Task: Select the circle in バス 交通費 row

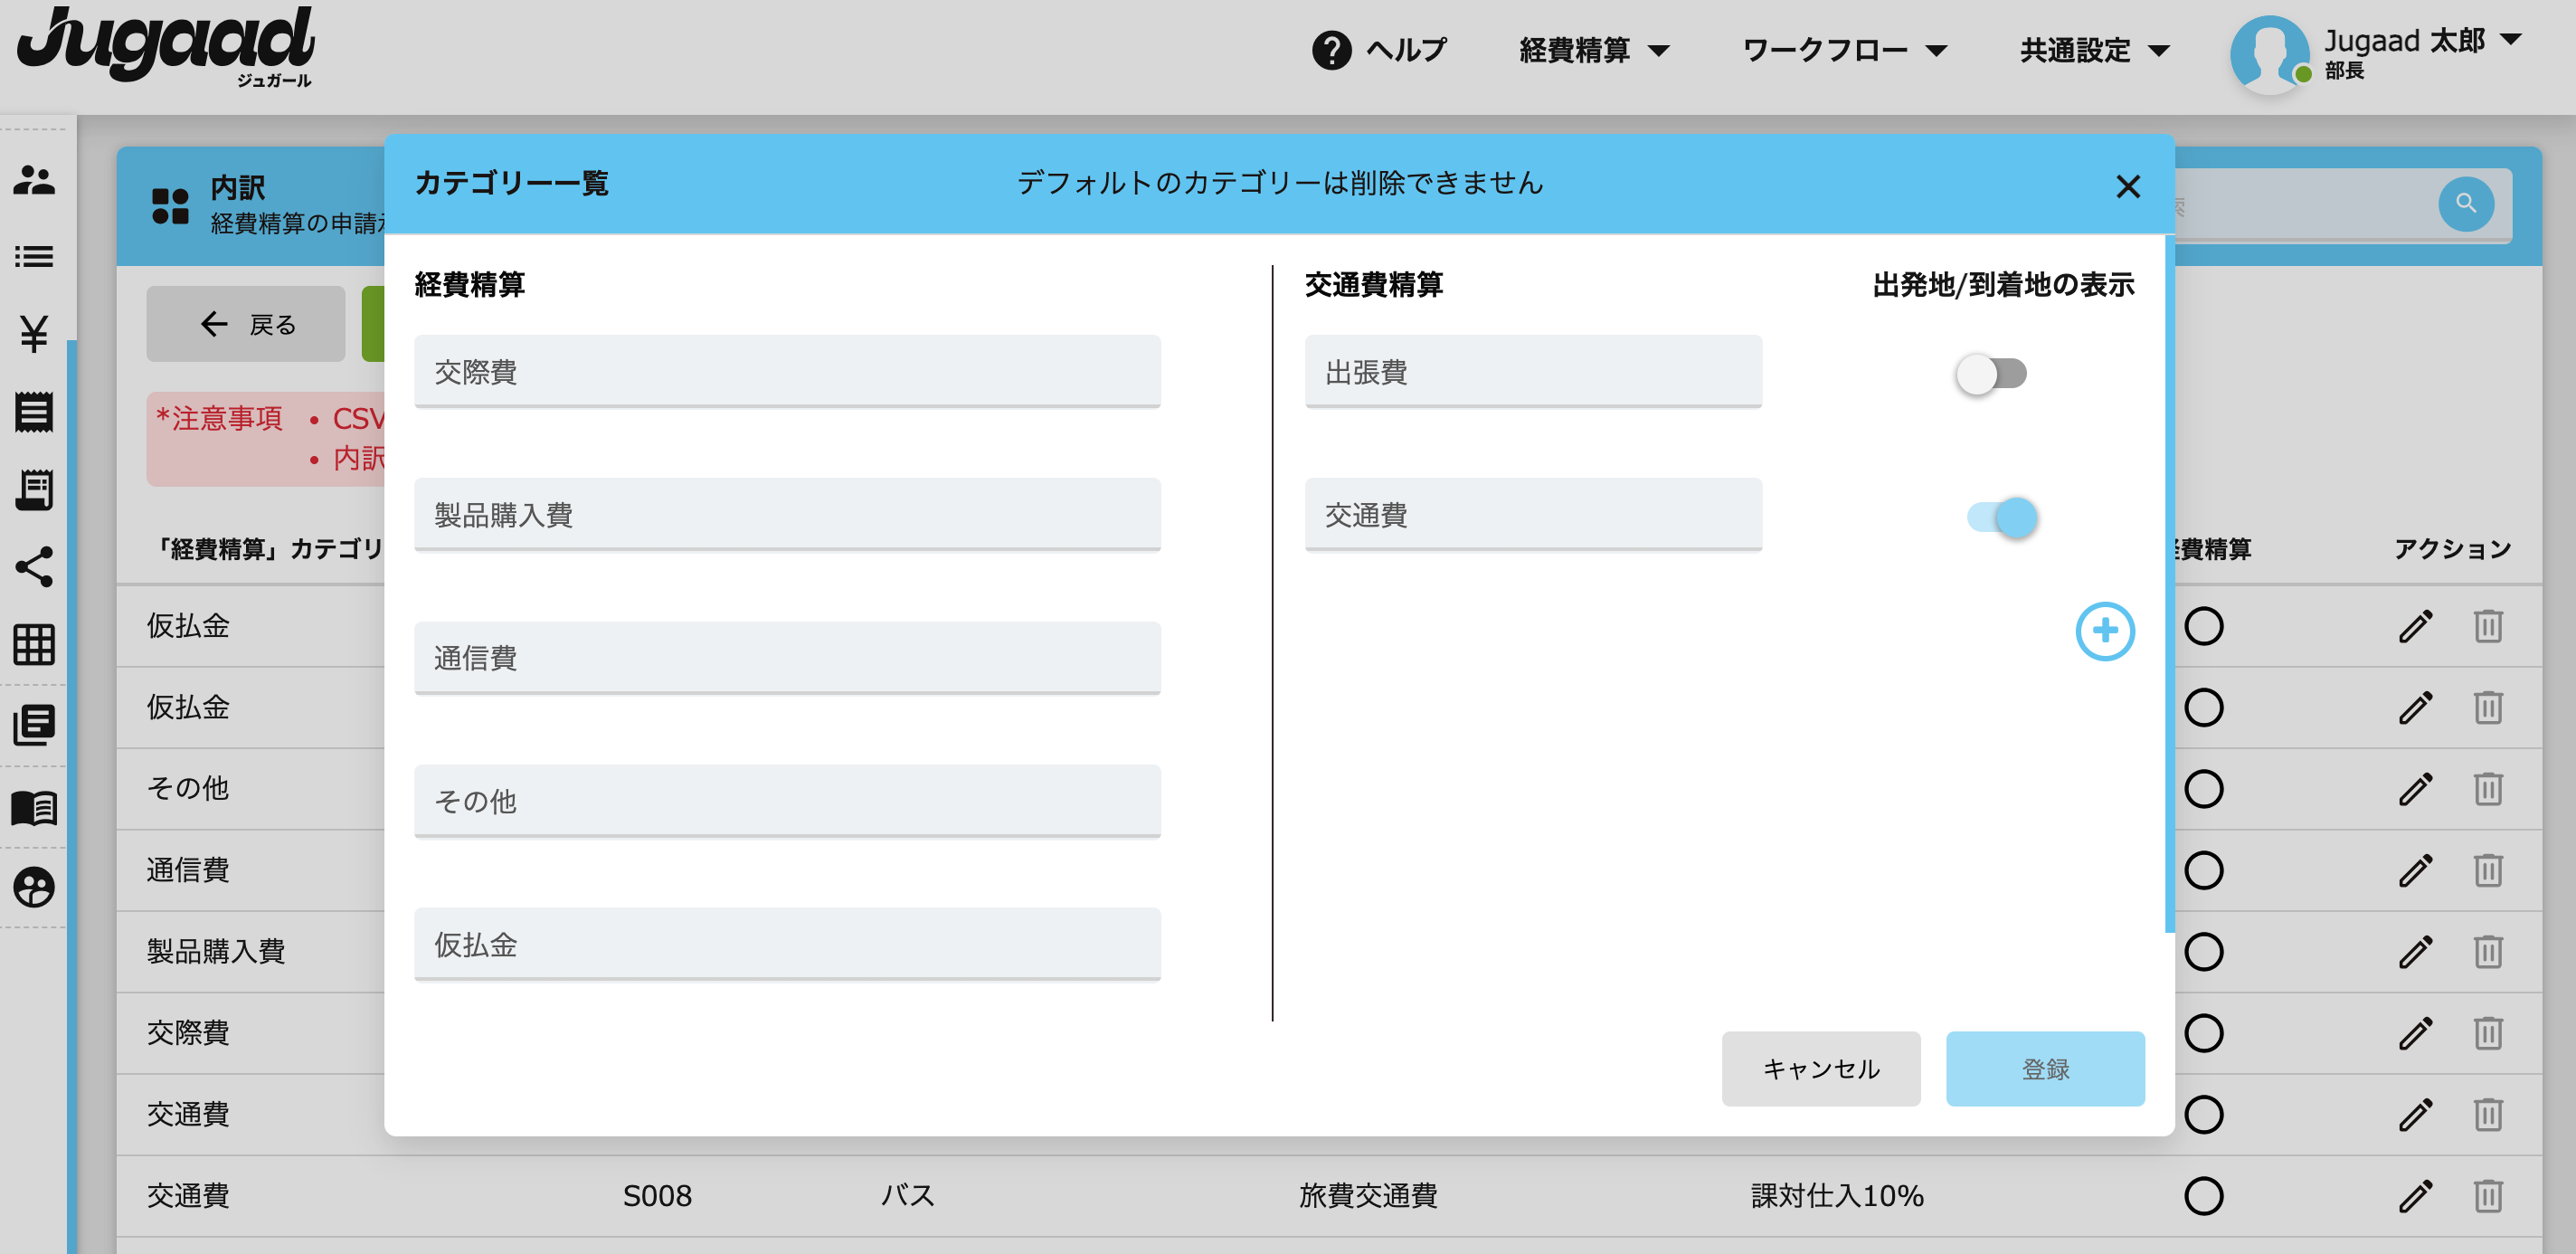Action: 2203,1196
